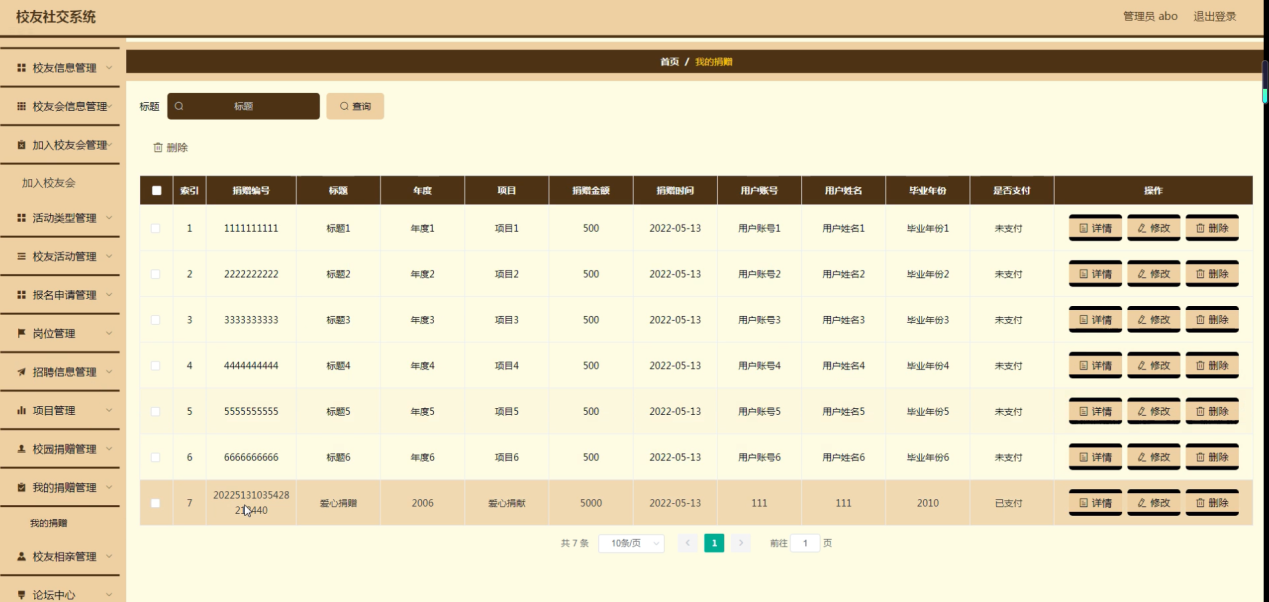This screenshot has width=1269, height=602.
Task: Click the clipboard icon beside 我的捐赠管理
Action: (x=22, y=487)
